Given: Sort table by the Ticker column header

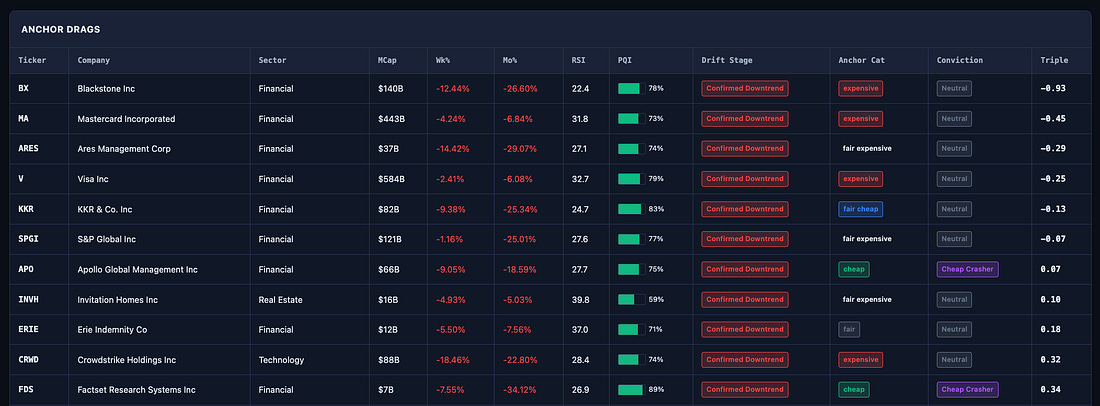Looking at the screenshot, I should 32,60.
